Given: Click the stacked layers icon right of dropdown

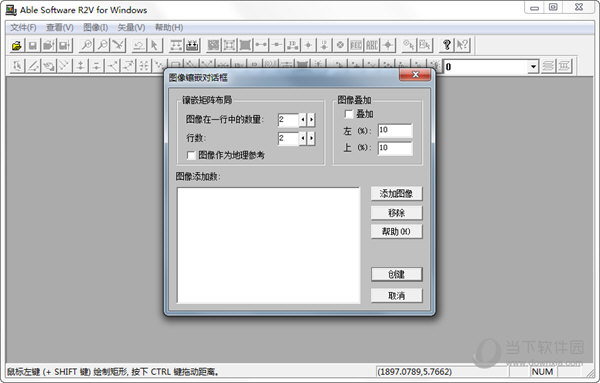Looking at the screenshot, I should [x=548, y=66].
